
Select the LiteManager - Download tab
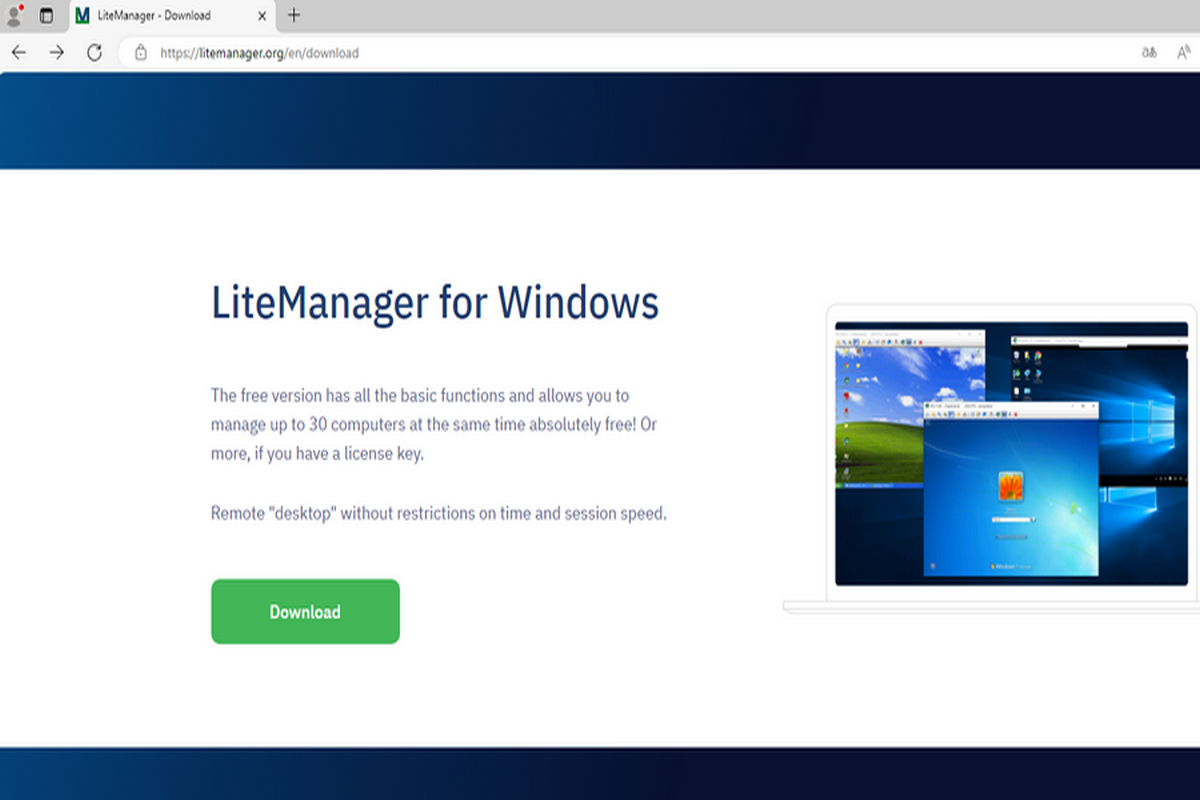click(x=160, y=16)
